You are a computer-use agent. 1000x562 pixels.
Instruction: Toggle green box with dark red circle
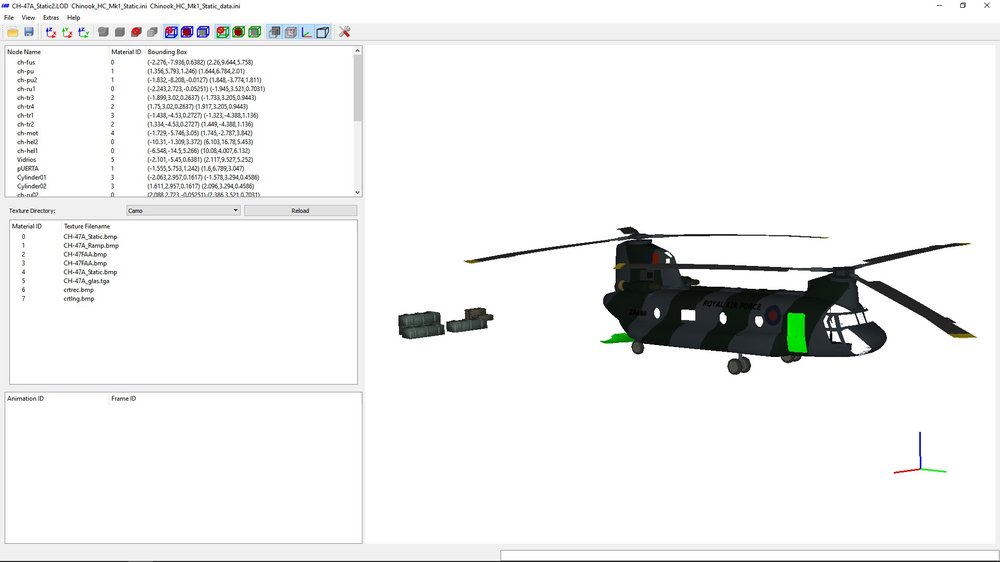coord(238,32)
